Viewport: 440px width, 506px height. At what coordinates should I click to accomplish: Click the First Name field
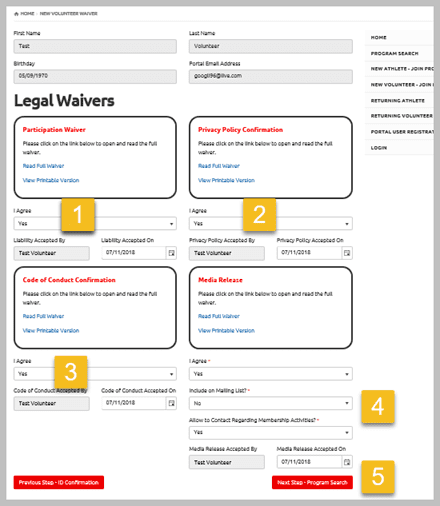point(95,46)
